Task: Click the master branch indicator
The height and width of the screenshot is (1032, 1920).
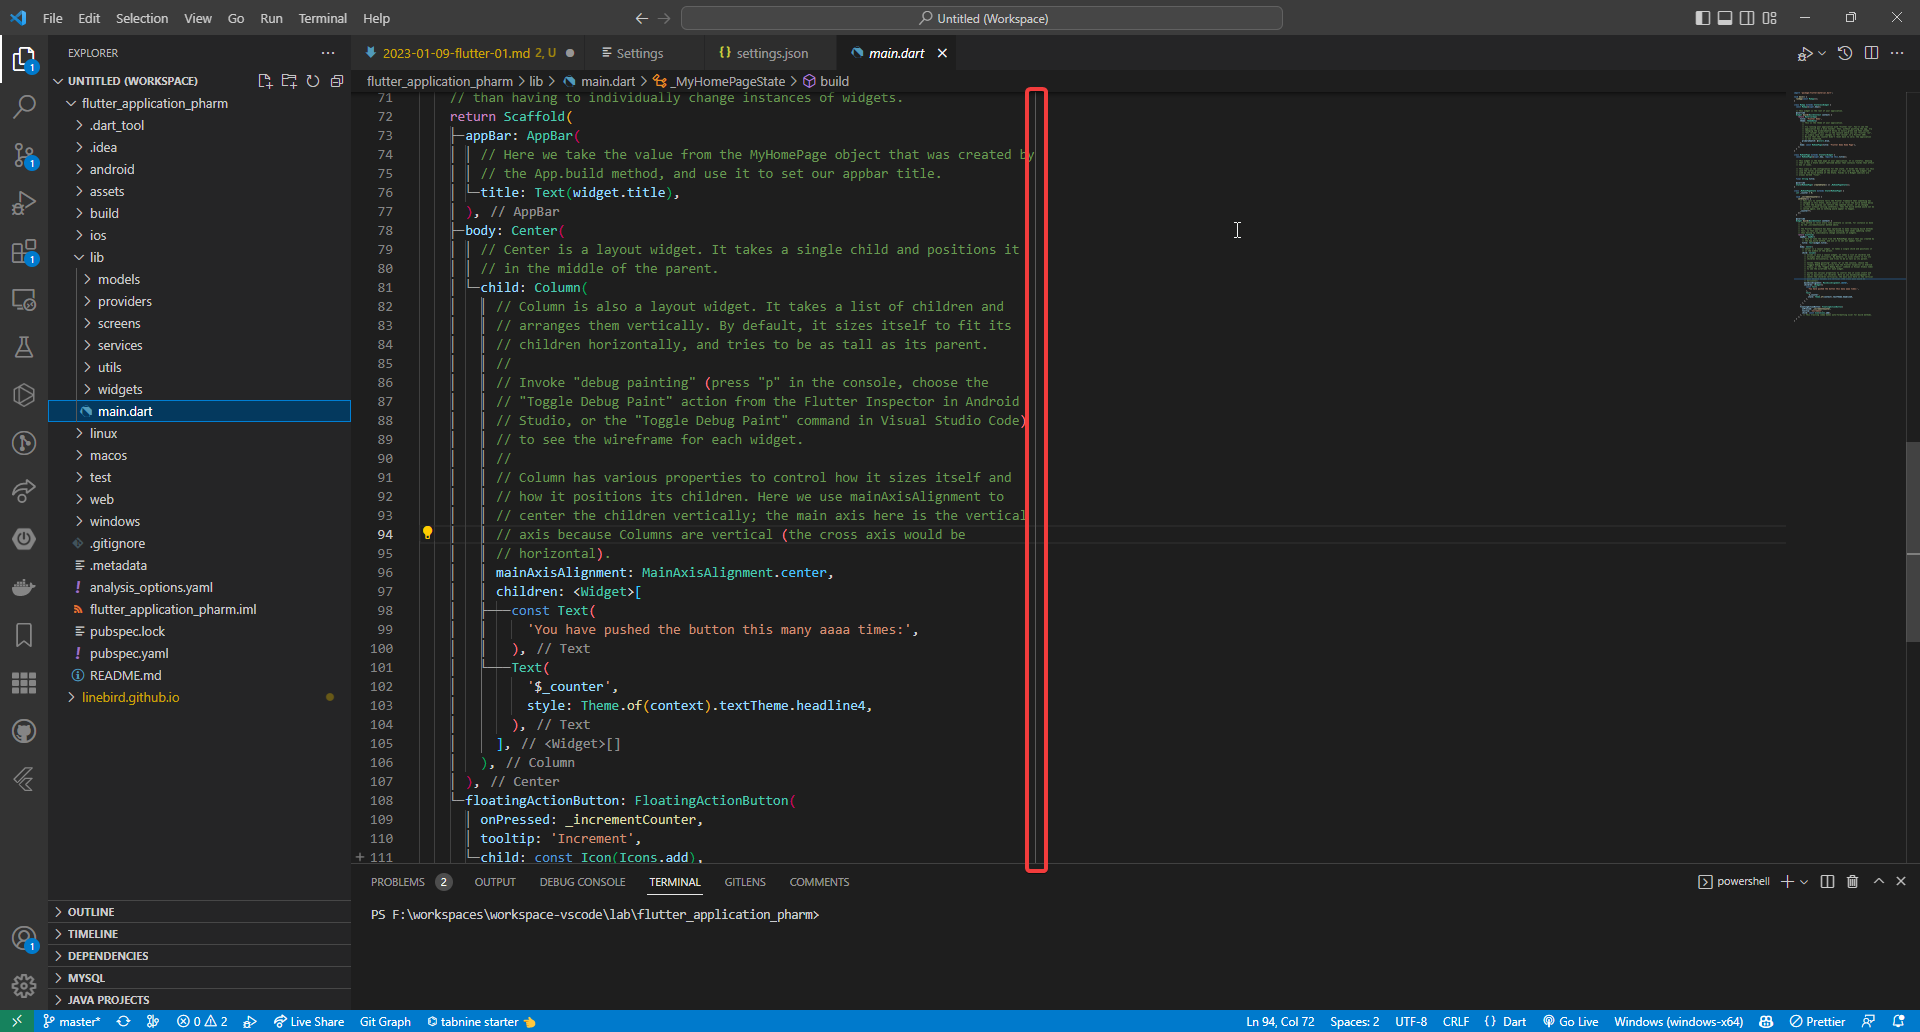Action: pyautogui.click(x=71, y=1021)
